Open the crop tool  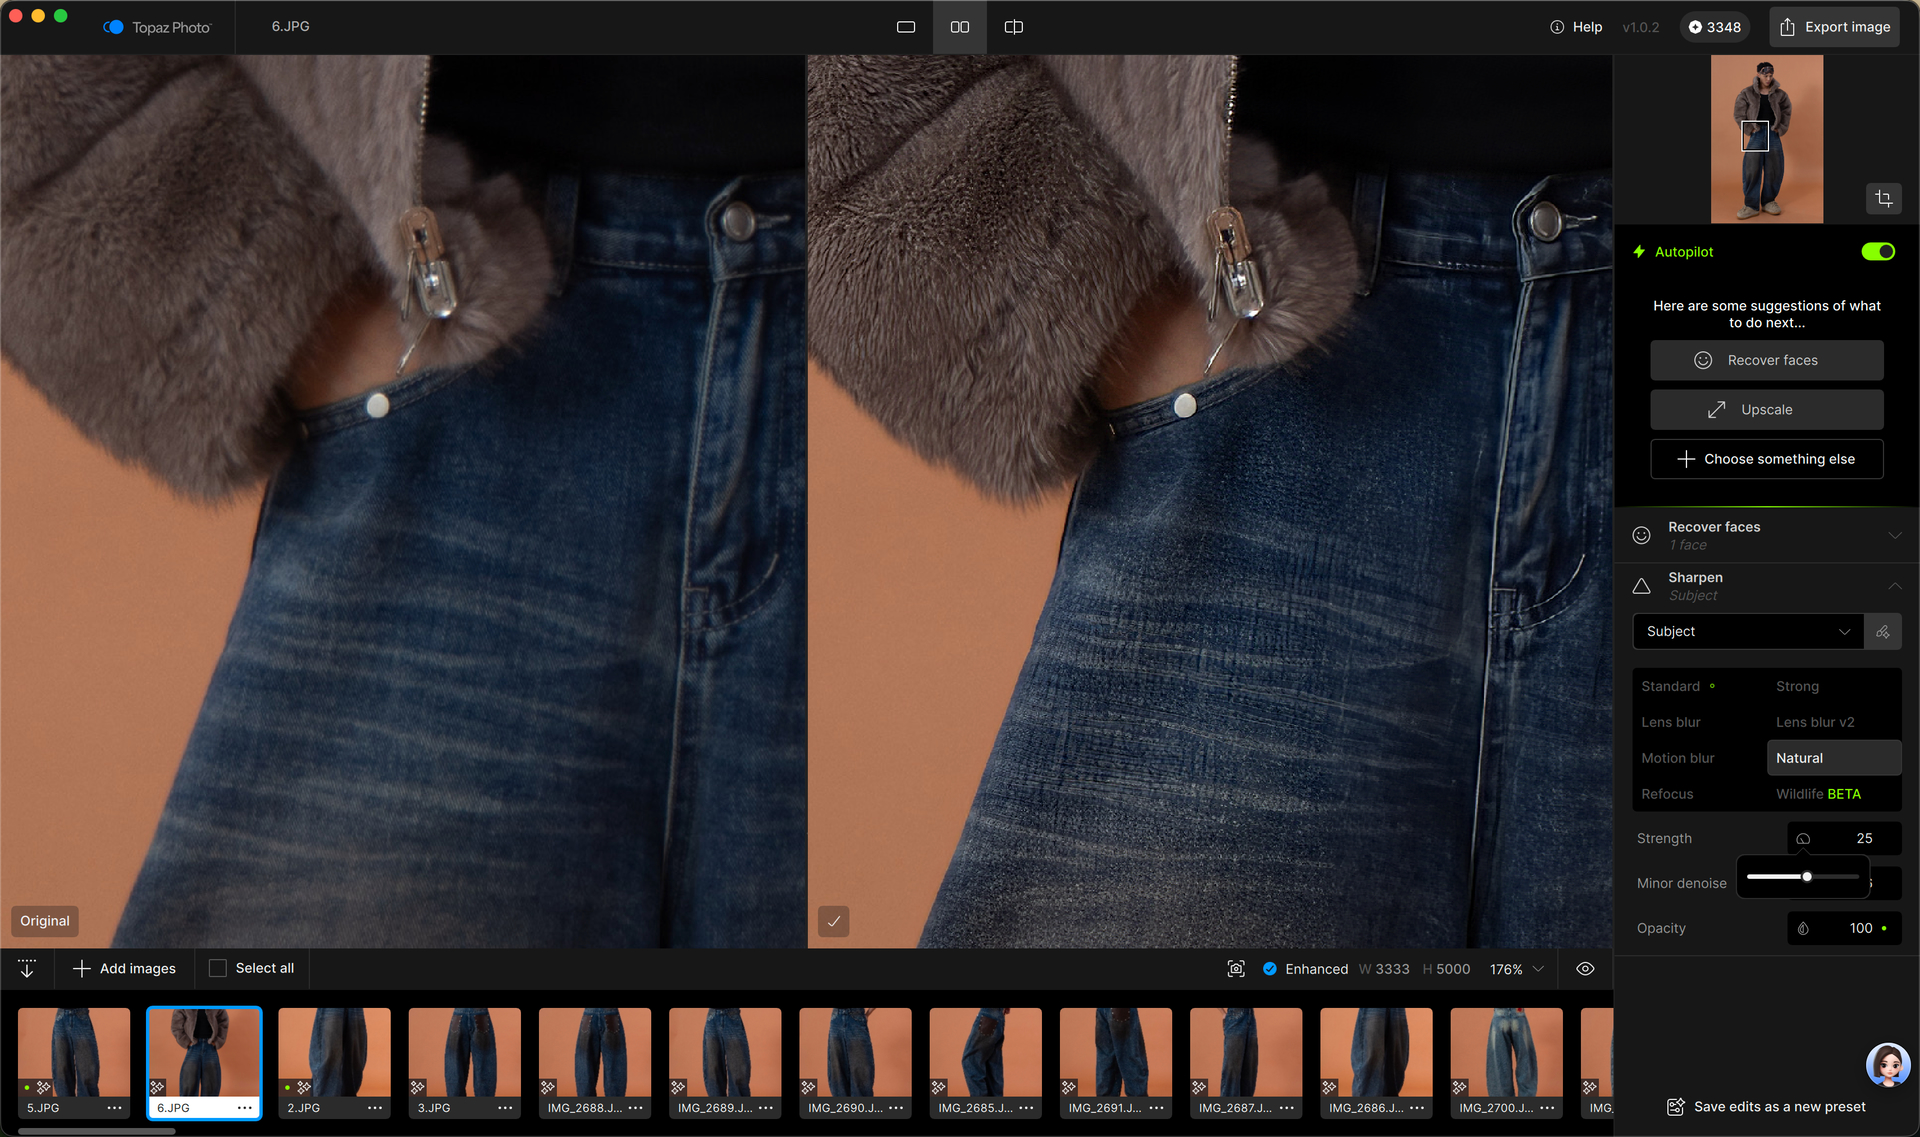1883,198
